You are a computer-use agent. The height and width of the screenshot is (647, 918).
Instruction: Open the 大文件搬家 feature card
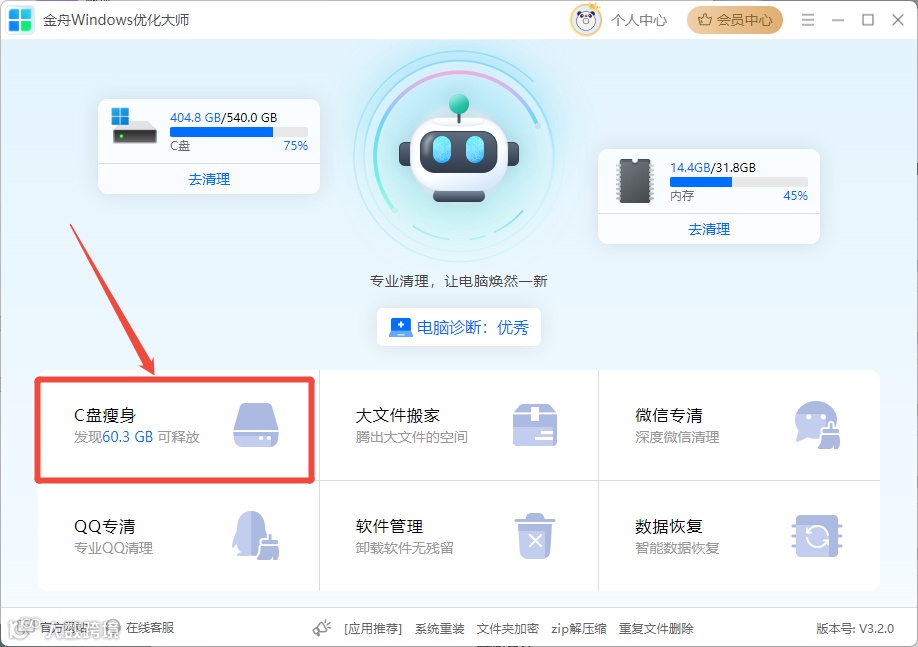tap(459, 425)
